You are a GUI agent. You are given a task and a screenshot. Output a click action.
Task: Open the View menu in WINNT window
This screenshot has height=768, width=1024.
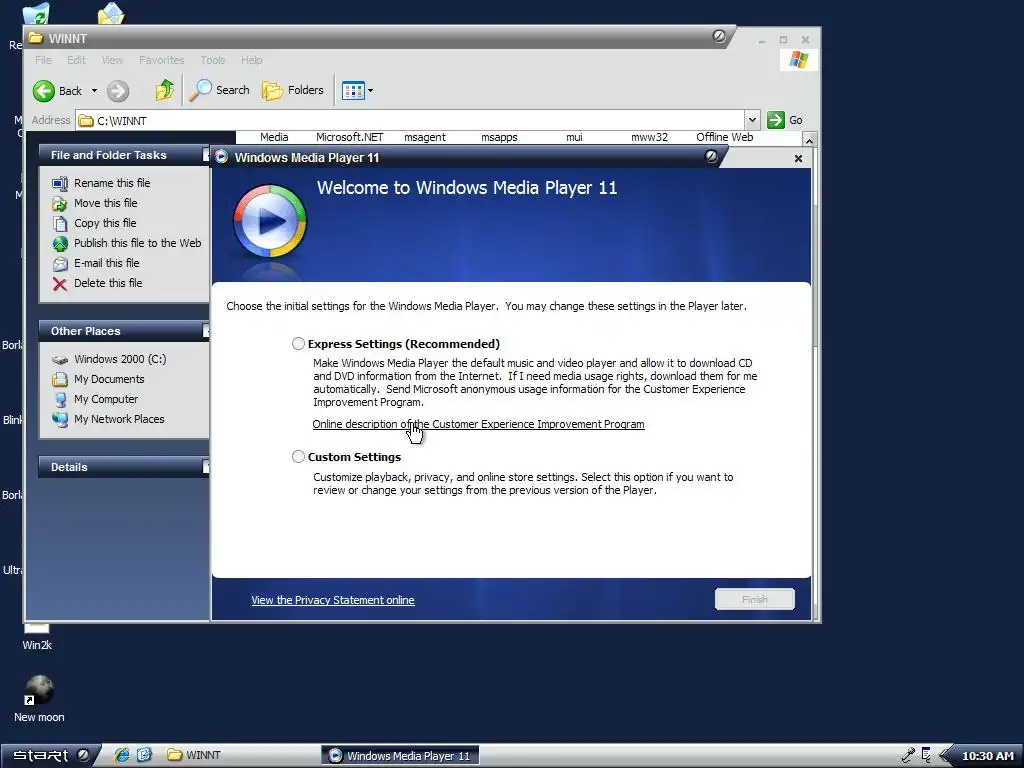112,60
